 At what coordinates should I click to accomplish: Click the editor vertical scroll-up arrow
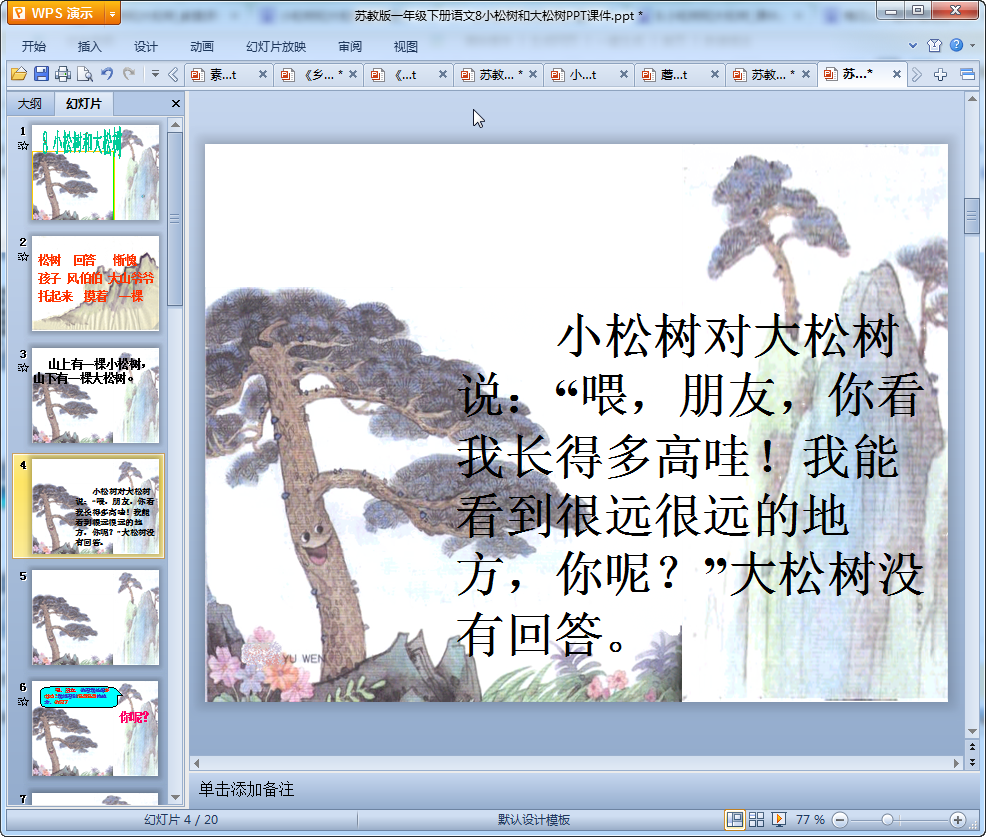tap(972, 99)
